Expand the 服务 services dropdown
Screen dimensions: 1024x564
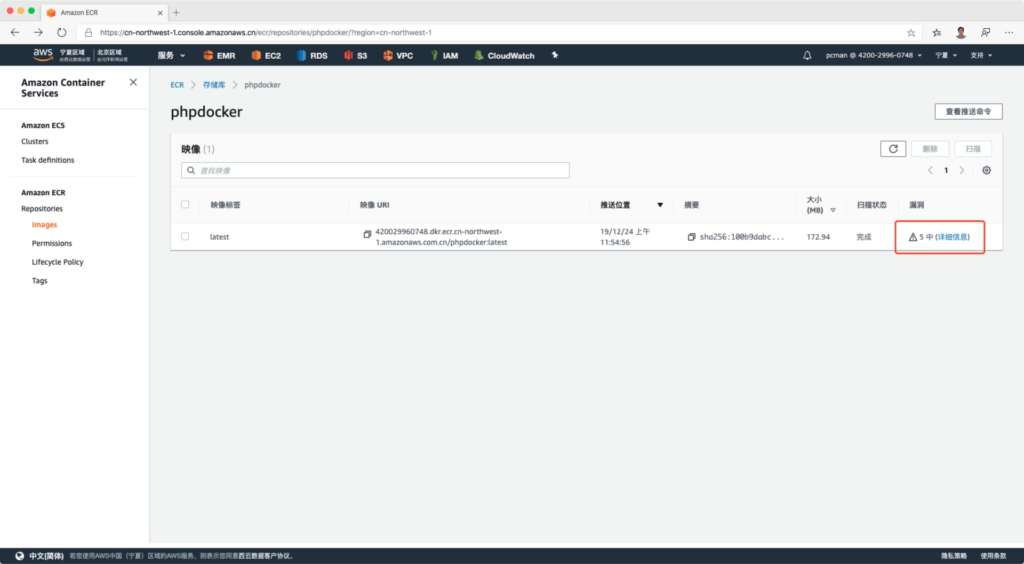(x=172, y=56)
